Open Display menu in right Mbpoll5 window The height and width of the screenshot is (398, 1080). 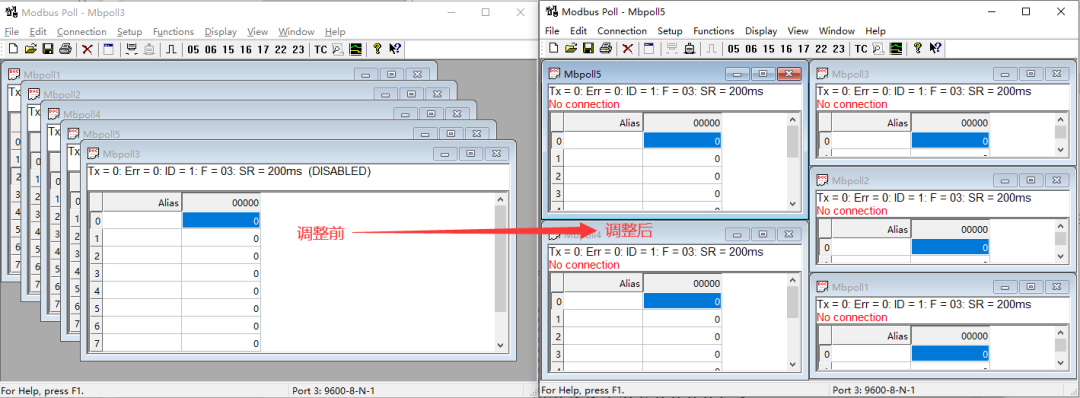click(x=761, y=31)
